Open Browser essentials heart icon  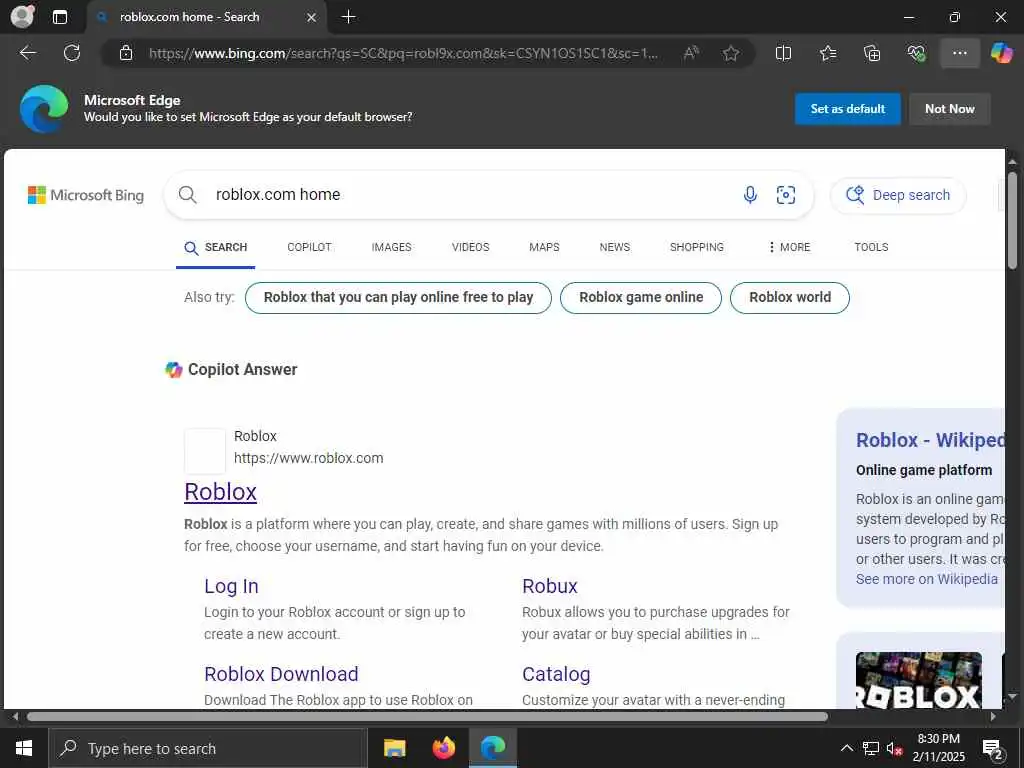point(916,53)
